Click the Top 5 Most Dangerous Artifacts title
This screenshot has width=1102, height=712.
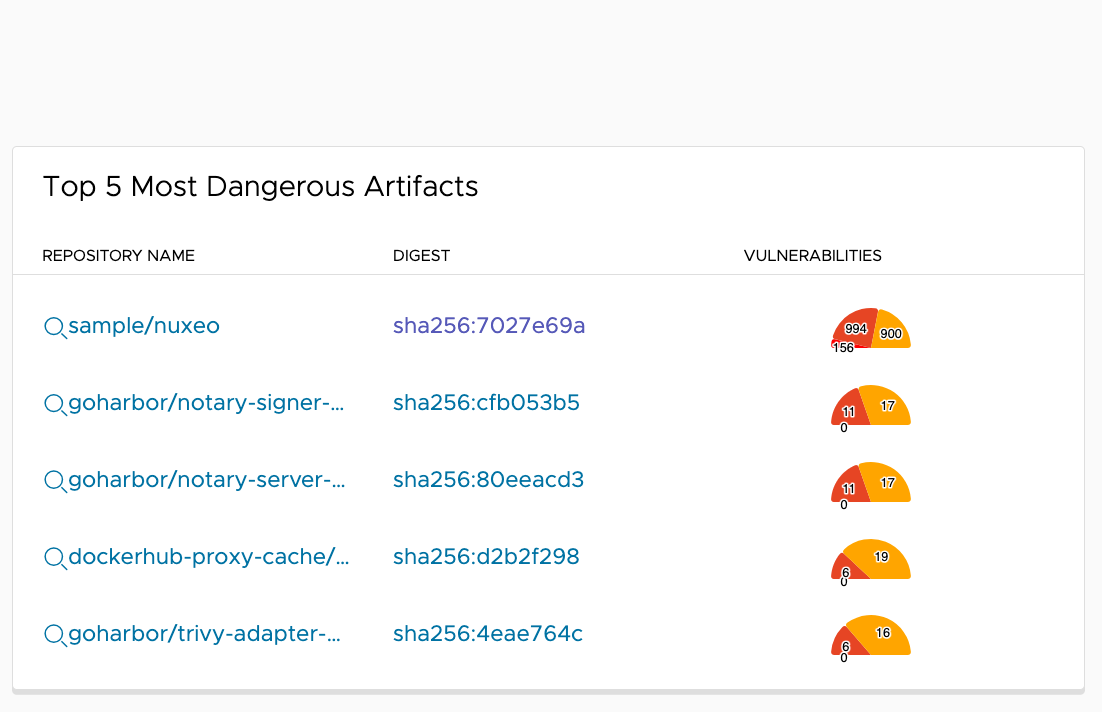[x=260, y=187]
